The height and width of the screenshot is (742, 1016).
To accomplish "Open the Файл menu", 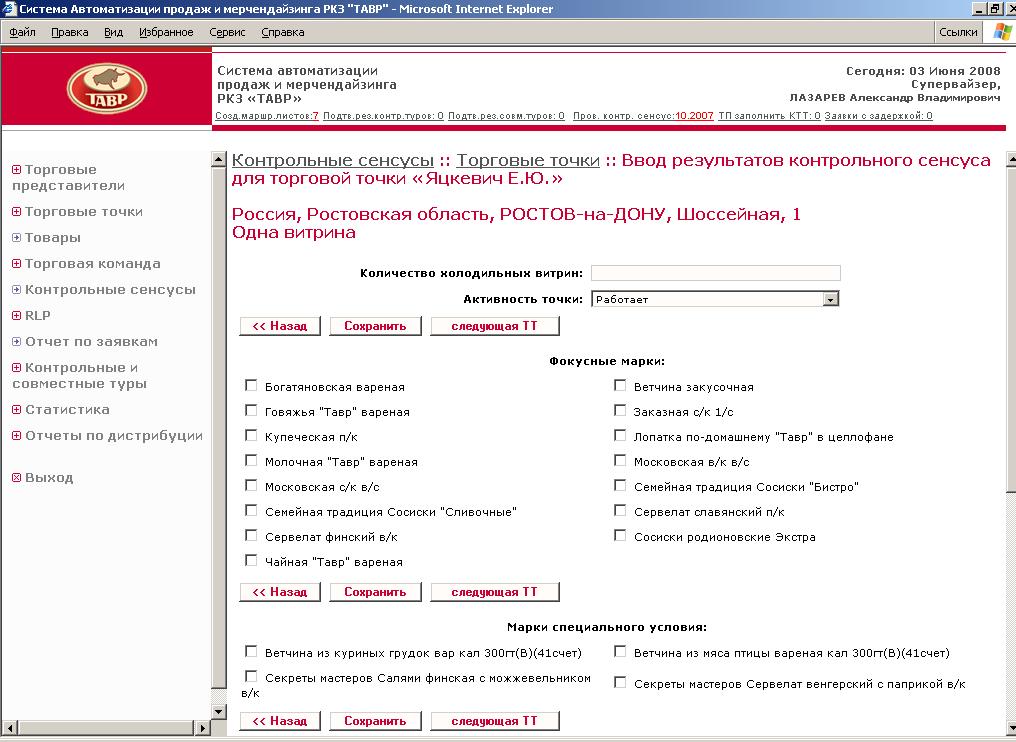I will click(22, 32).
